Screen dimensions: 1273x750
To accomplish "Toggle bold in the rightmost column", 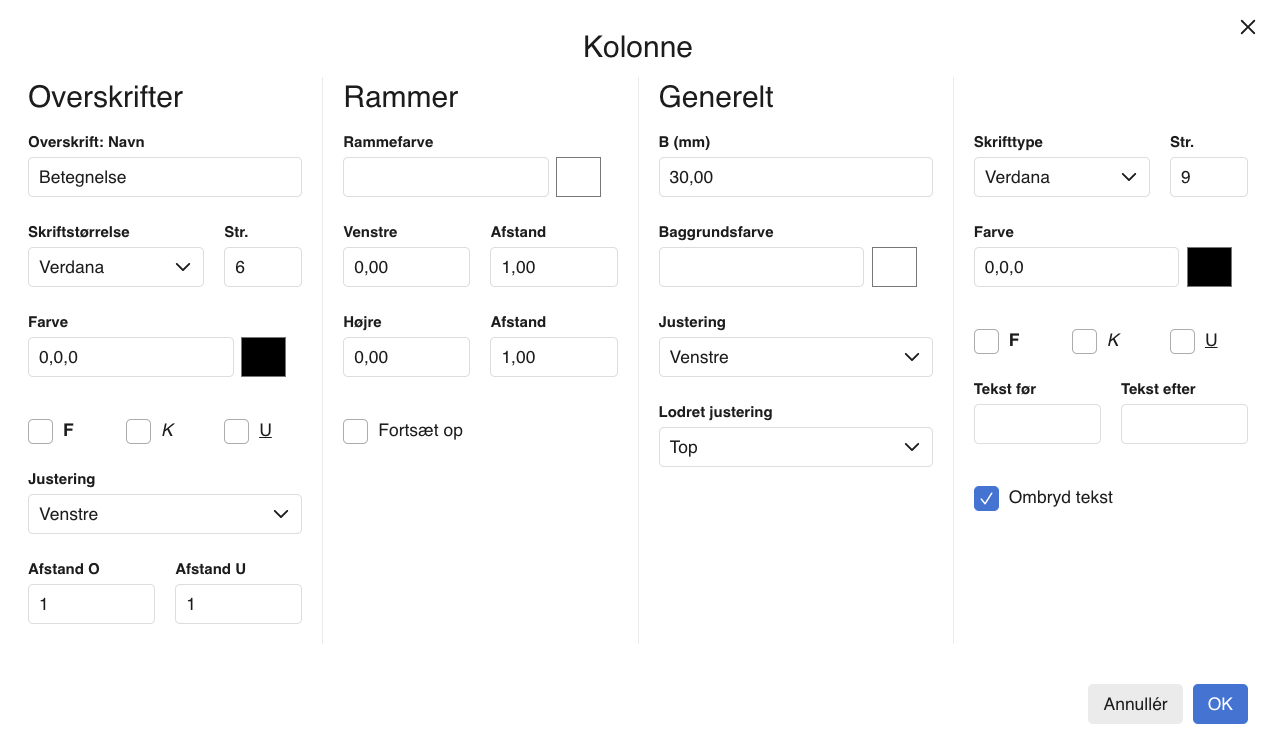I will [986, 341].
